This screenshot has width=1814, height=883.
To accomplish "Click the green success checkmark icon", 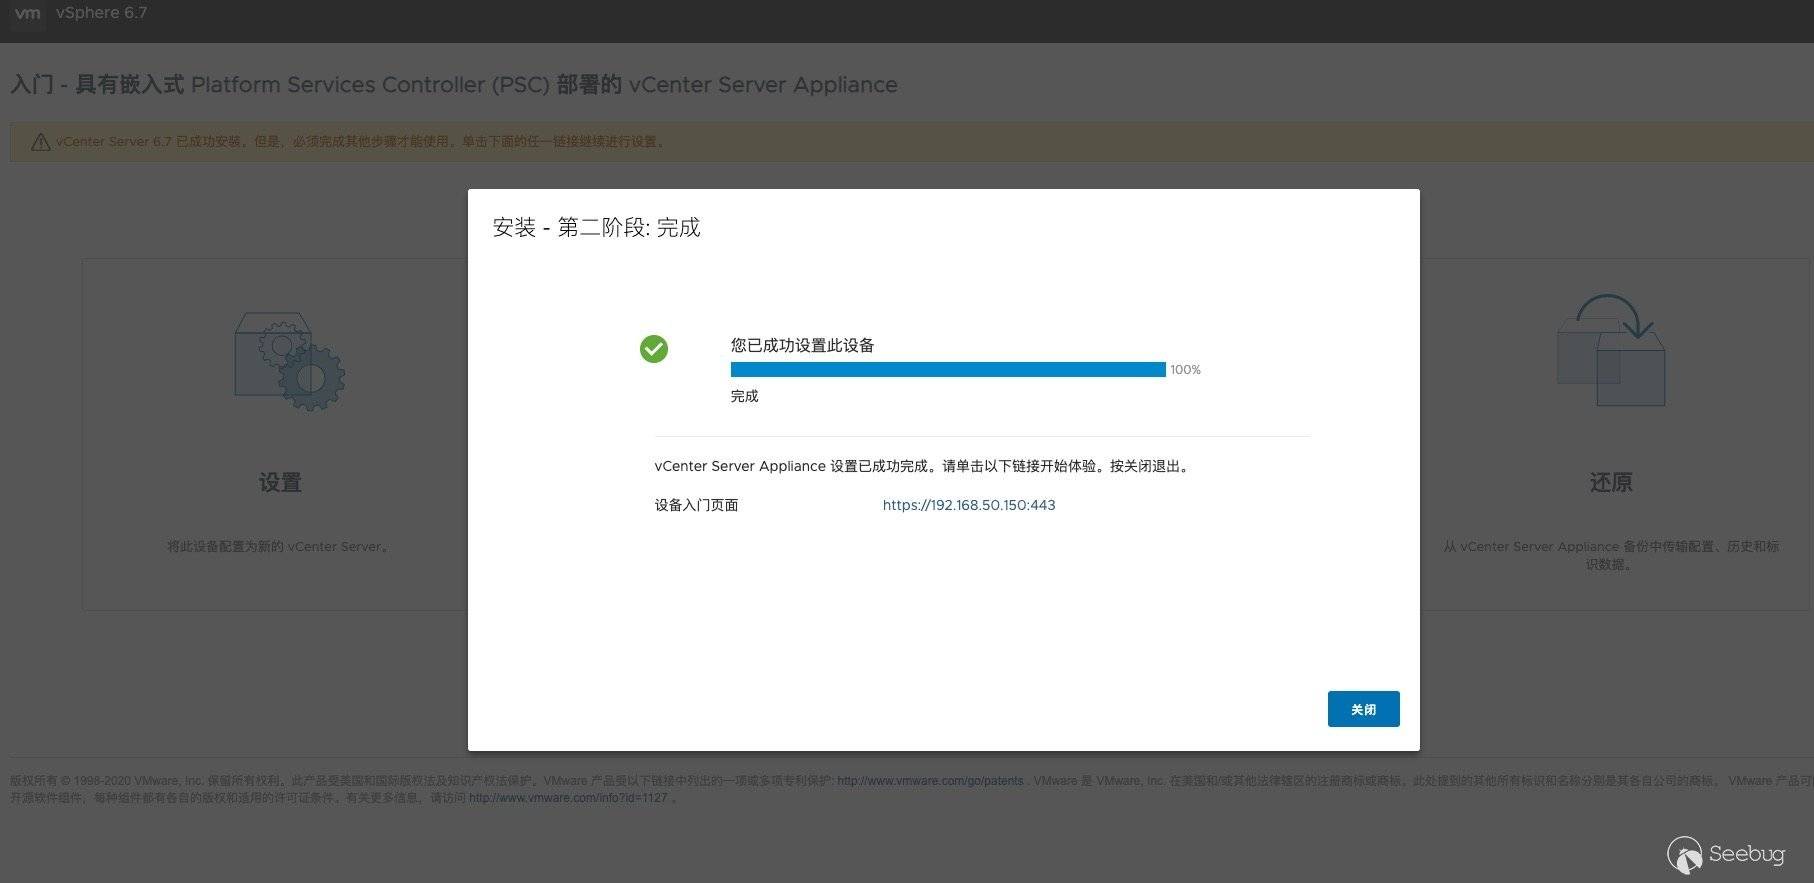I will click(x=654, y=349).
